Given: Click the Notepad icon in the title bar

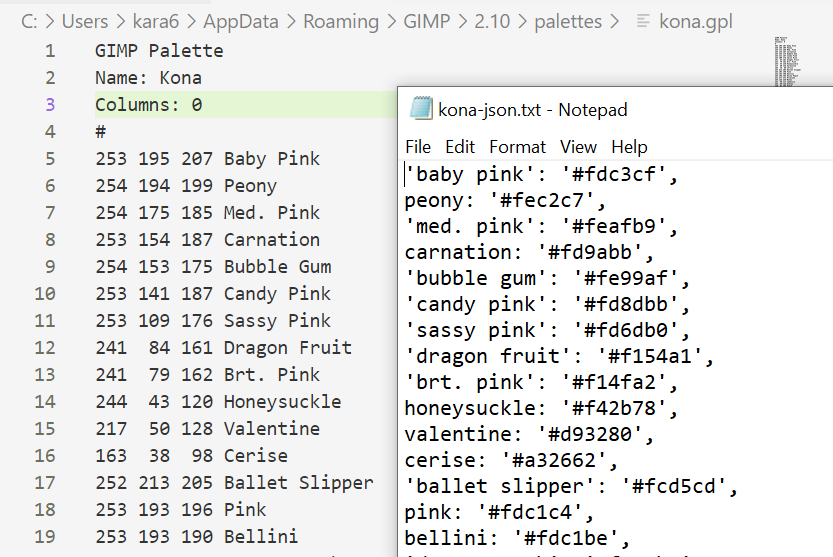Looking at the screenshot, I should point(421,109).
